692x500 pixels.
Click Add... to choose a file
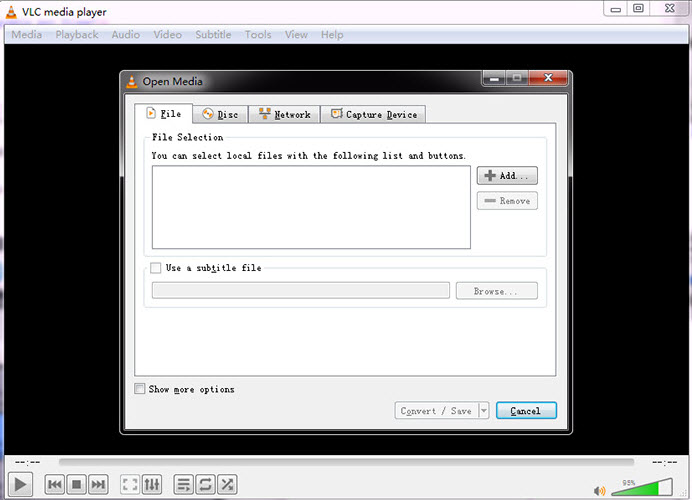(x=507, y=176)
